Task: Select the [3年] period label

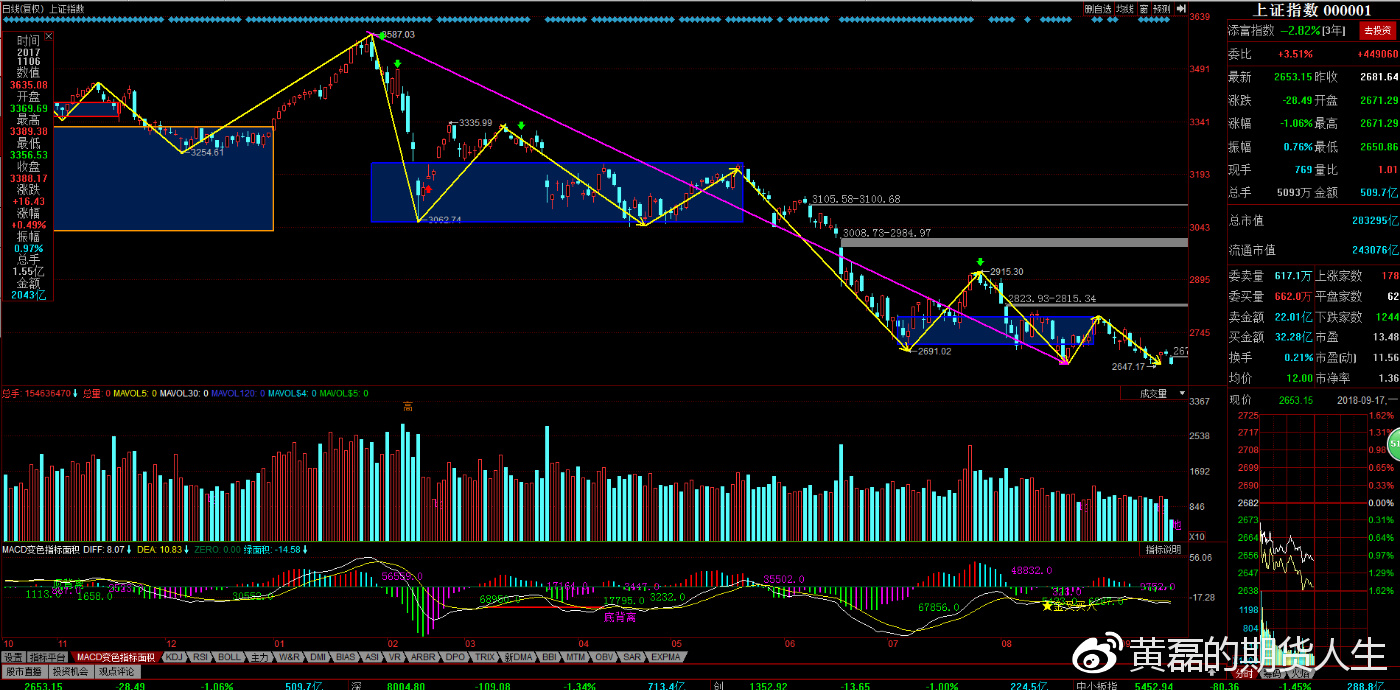Action: click(x=1333, y=31)
